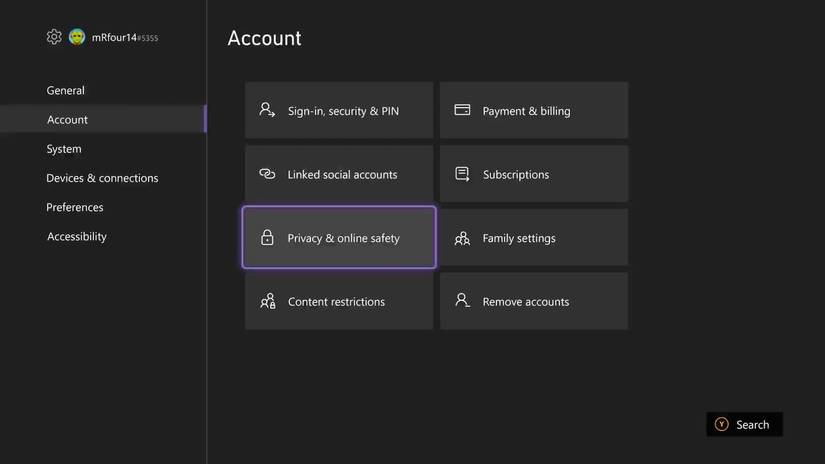Open Devices & connections category
The height and width of the screenshot is (464, 825).
point(102,178)
